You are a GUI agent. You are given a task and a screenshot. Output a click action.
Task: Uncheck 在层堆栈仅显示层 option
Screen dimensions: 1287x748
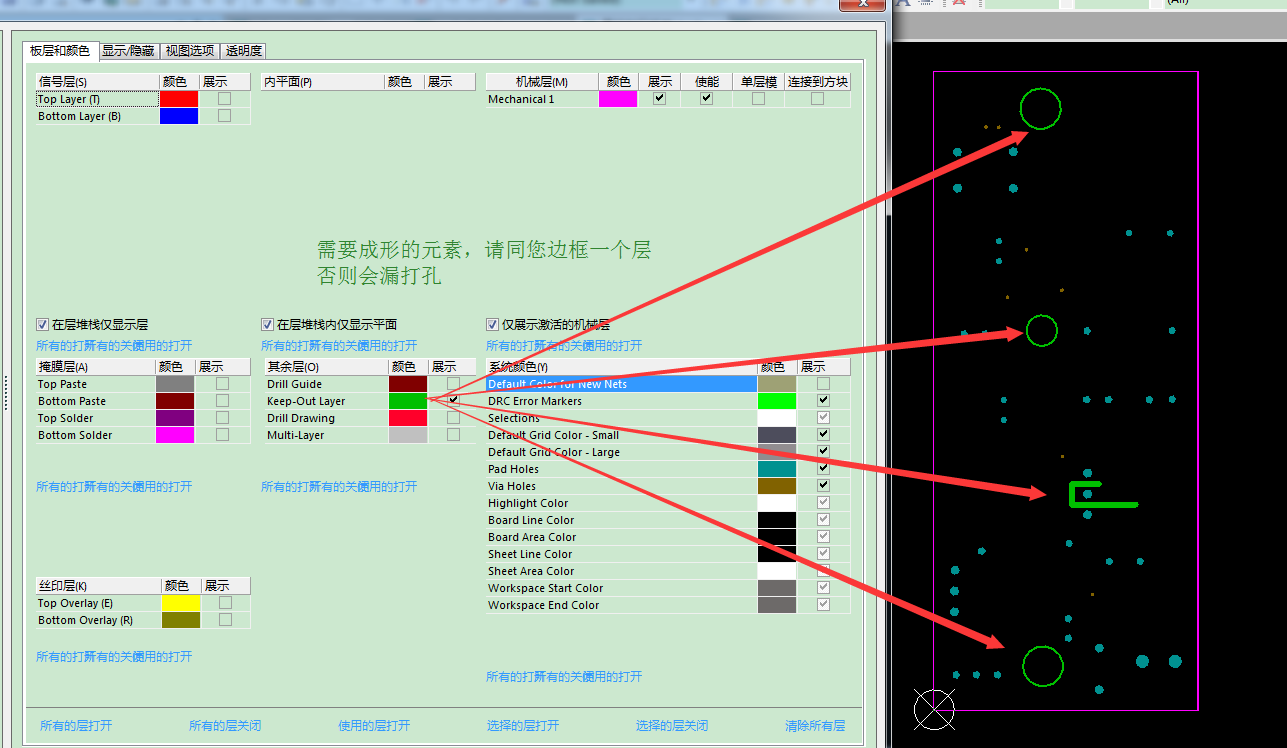pos(42,324)
